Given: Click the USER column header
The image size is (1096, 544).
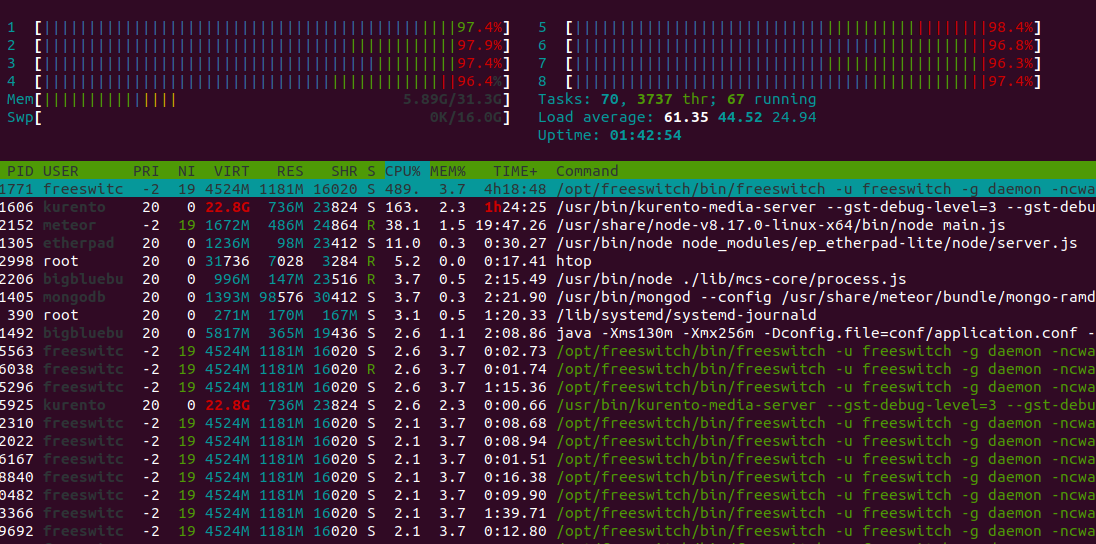Looking at the screenshot, I should click(x=60, y=171).
